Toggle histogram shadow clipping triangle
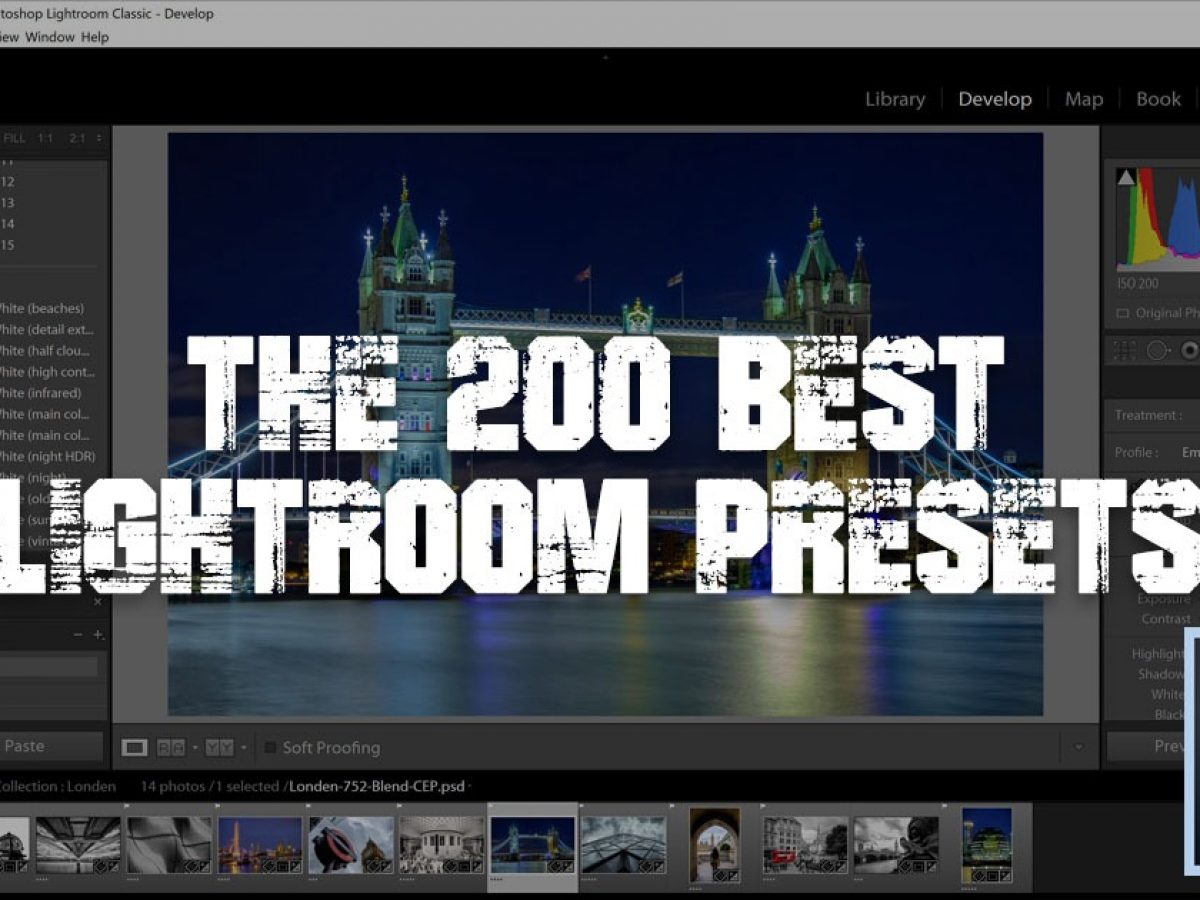The height and width of the screenshot is (900, 1200). [1126, 177]
